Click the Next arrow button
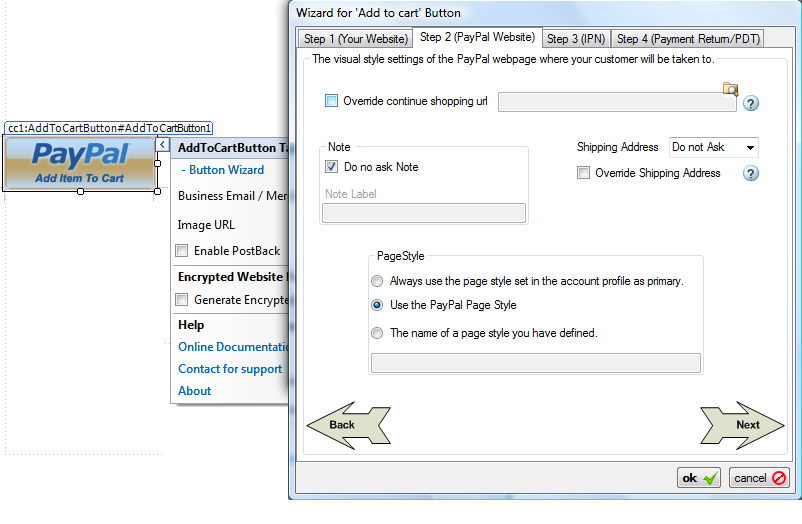This screenshot has height=524, width=802. (742, 425)
